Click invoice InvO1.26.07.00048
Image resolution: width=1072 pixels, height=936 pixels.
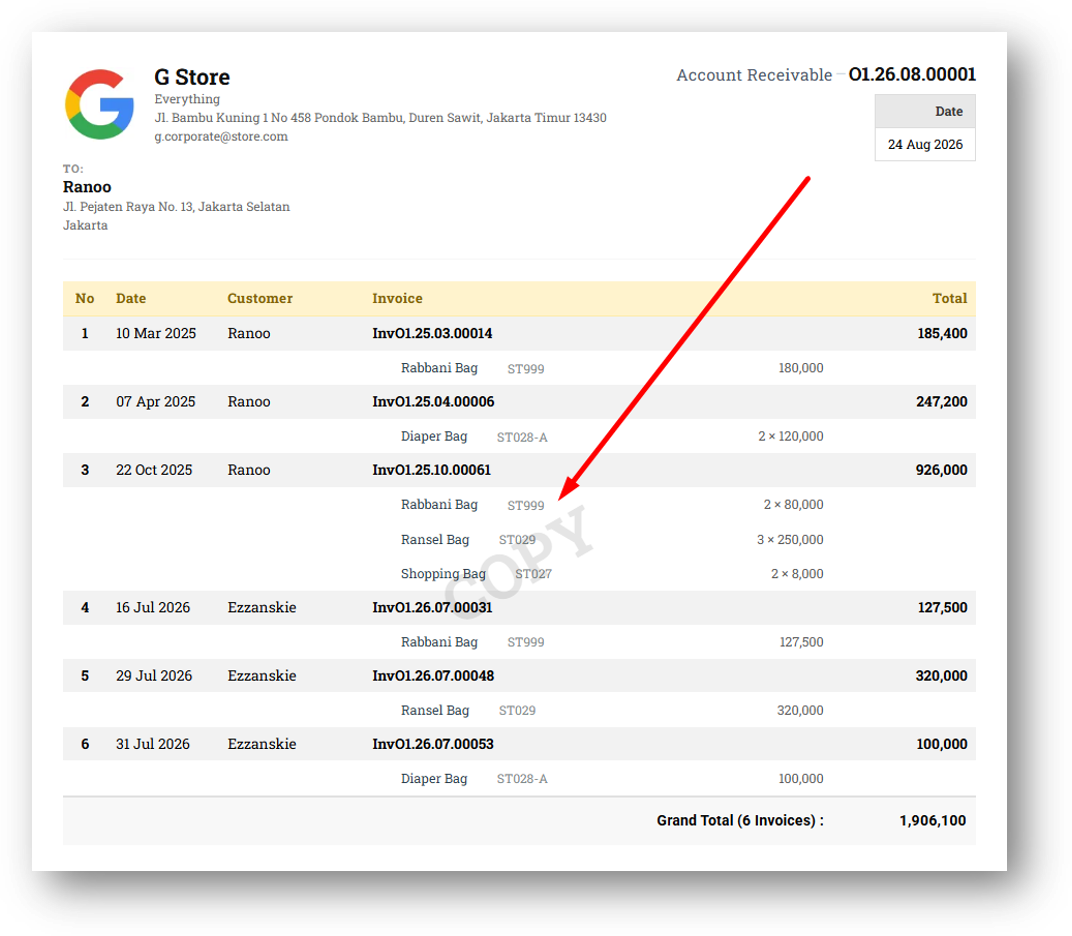coord(433,676)
